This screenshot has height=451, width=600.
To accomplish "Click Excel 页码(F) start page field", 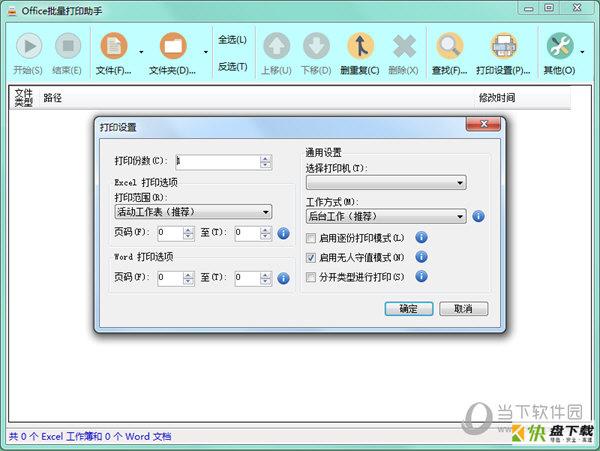I will (x=170, y=233).
